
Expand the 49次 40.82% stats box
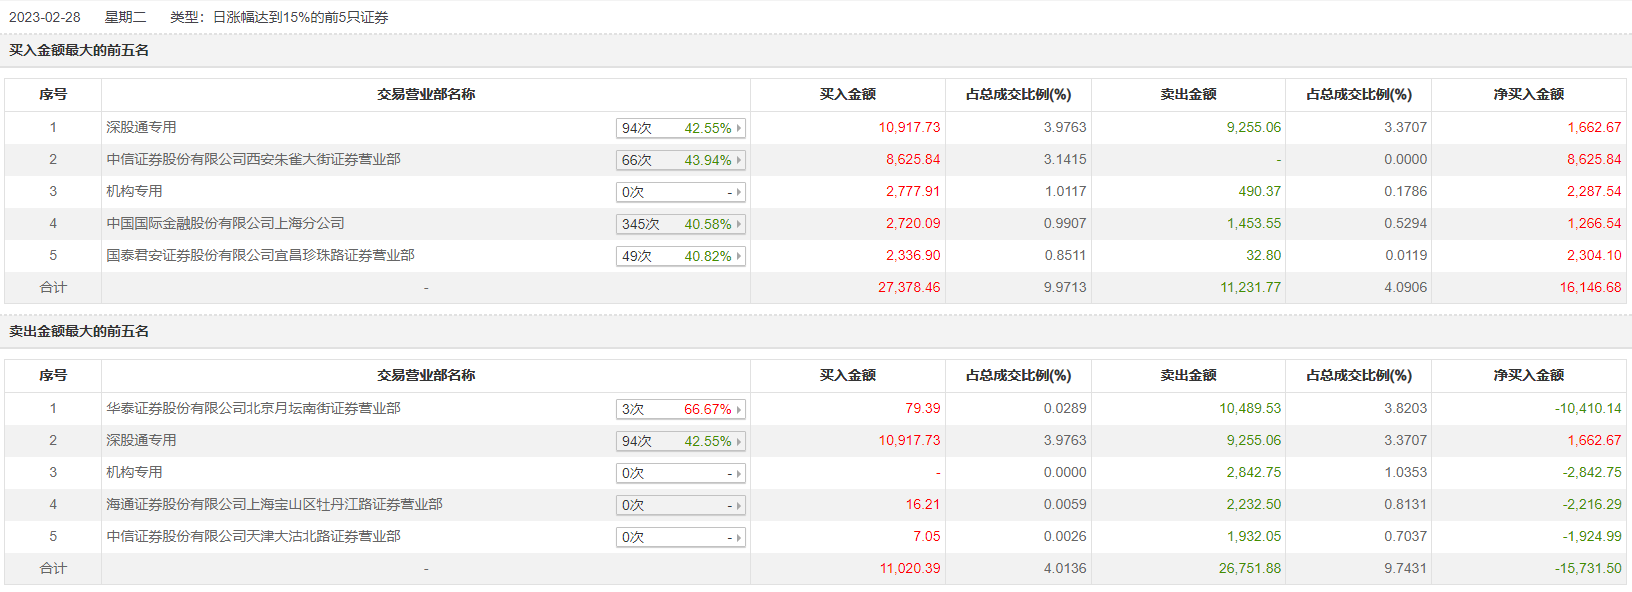[x=680, y=256]
